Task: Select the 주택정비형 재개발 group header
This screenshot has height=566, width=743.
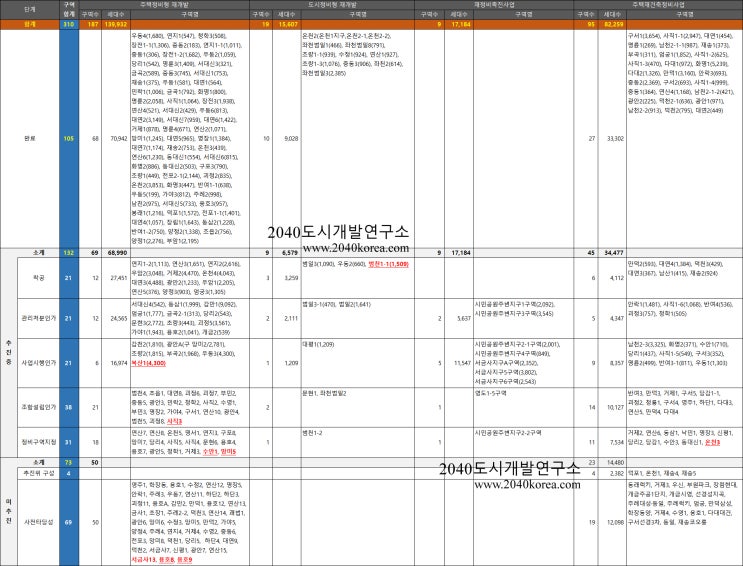Action: [x=164, y=4]
